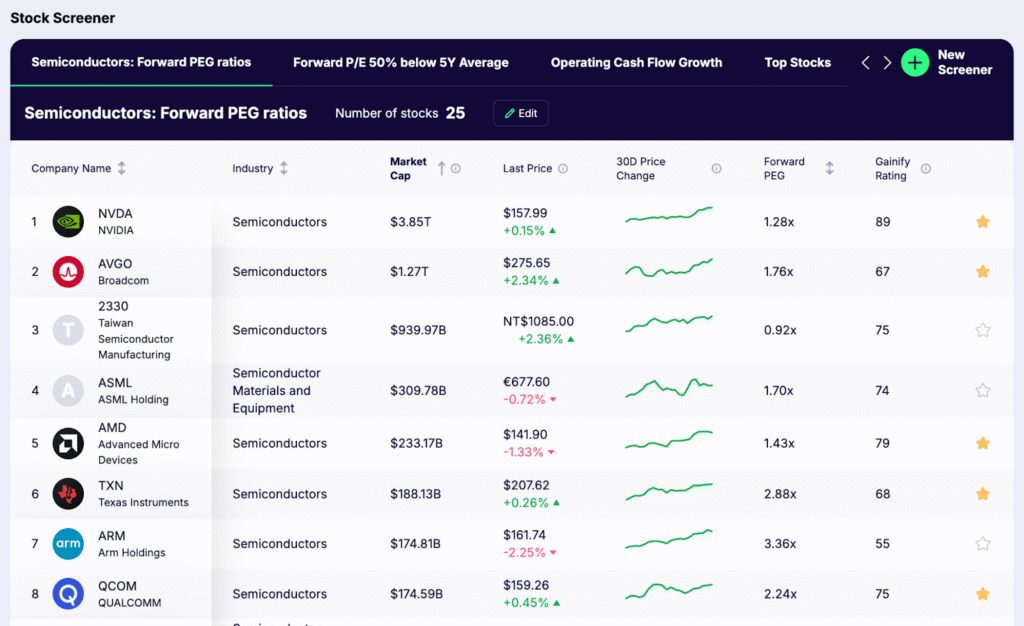Unfavorite NVDA with its star

pyautogui.click(x=983, y=222)
